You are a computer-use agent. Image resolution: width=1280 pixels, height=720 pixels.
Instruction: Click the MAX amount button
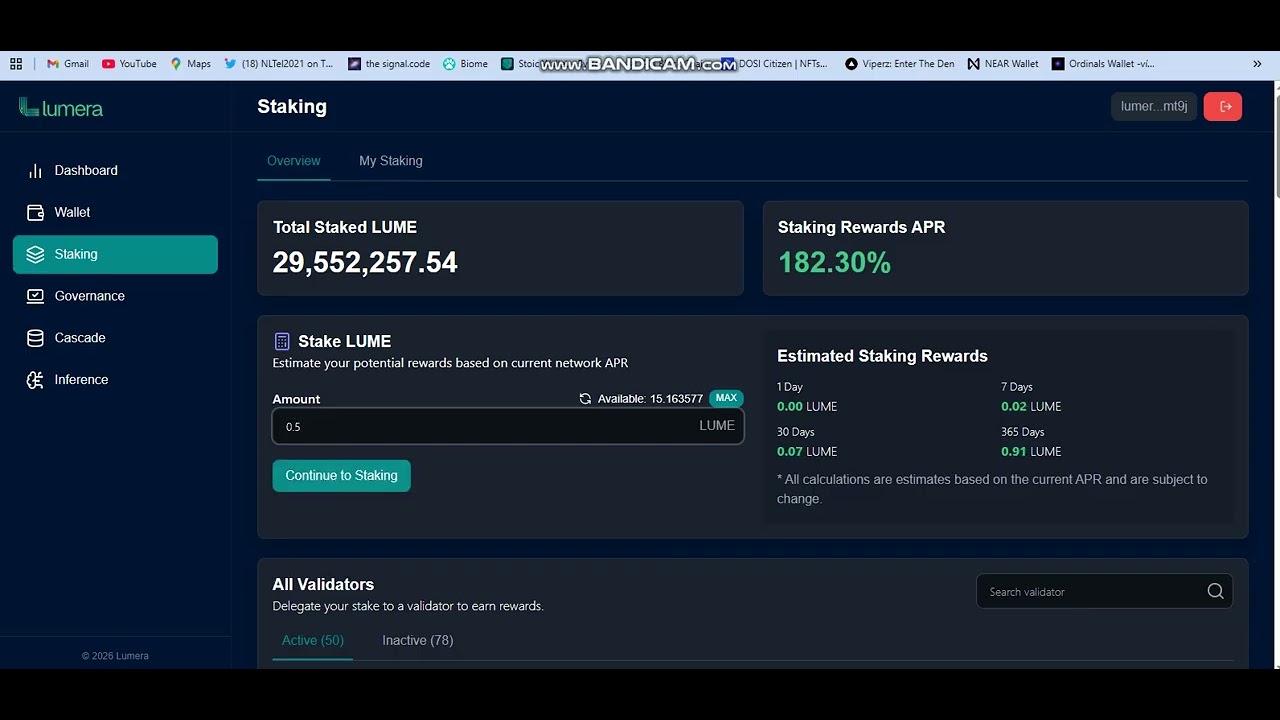(x=726, y=398)
